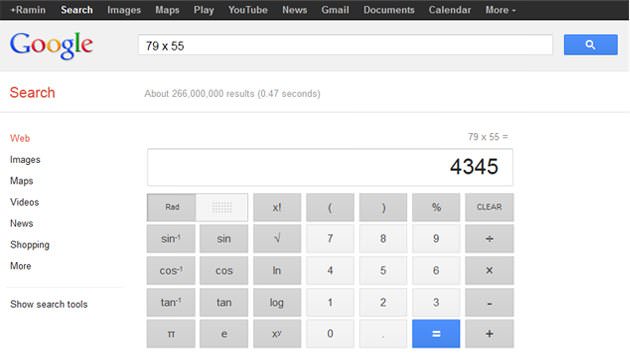
Task: Click the blue search magnifier button
Action: [591, 45]
